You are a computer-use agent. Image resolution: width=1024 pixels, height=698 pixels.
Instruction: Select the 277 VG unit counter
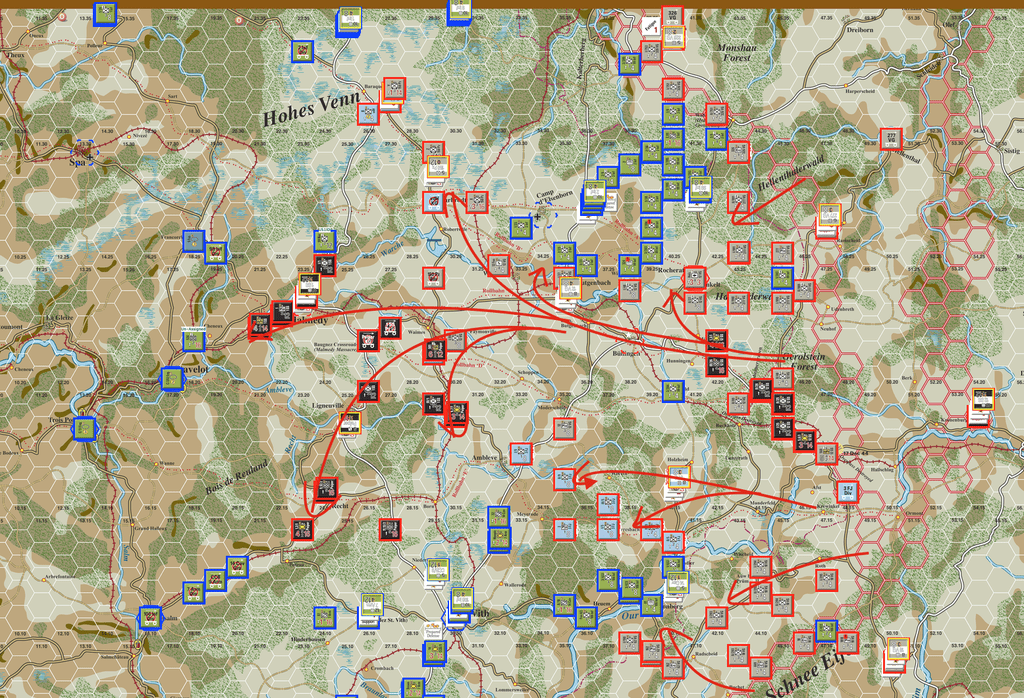[x=891, y=139]
